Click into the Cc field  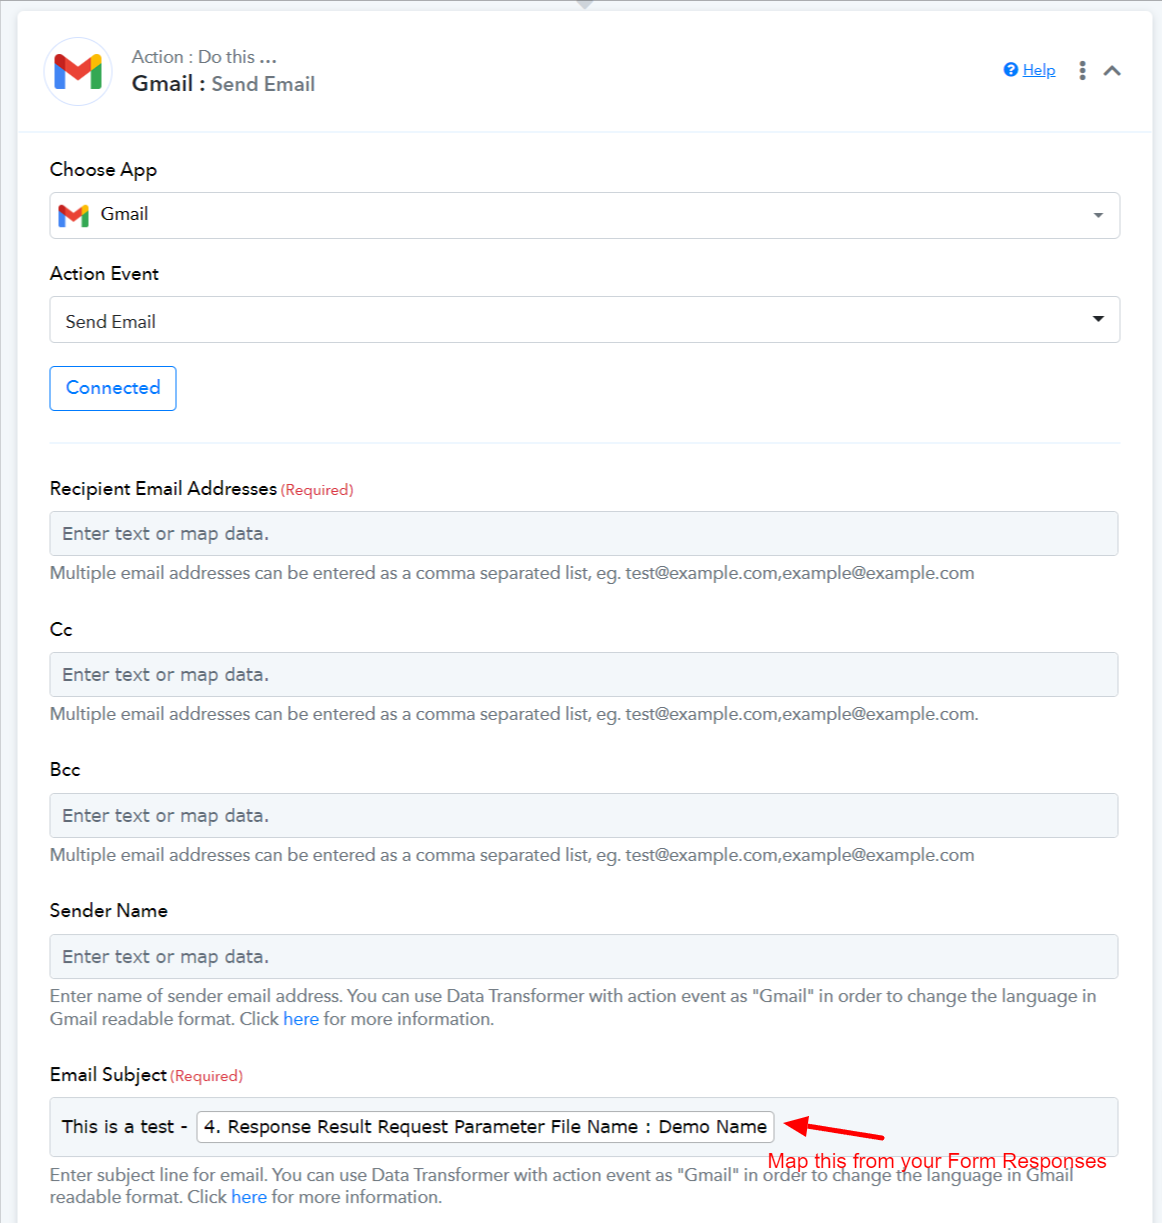[x=584, y=675]
